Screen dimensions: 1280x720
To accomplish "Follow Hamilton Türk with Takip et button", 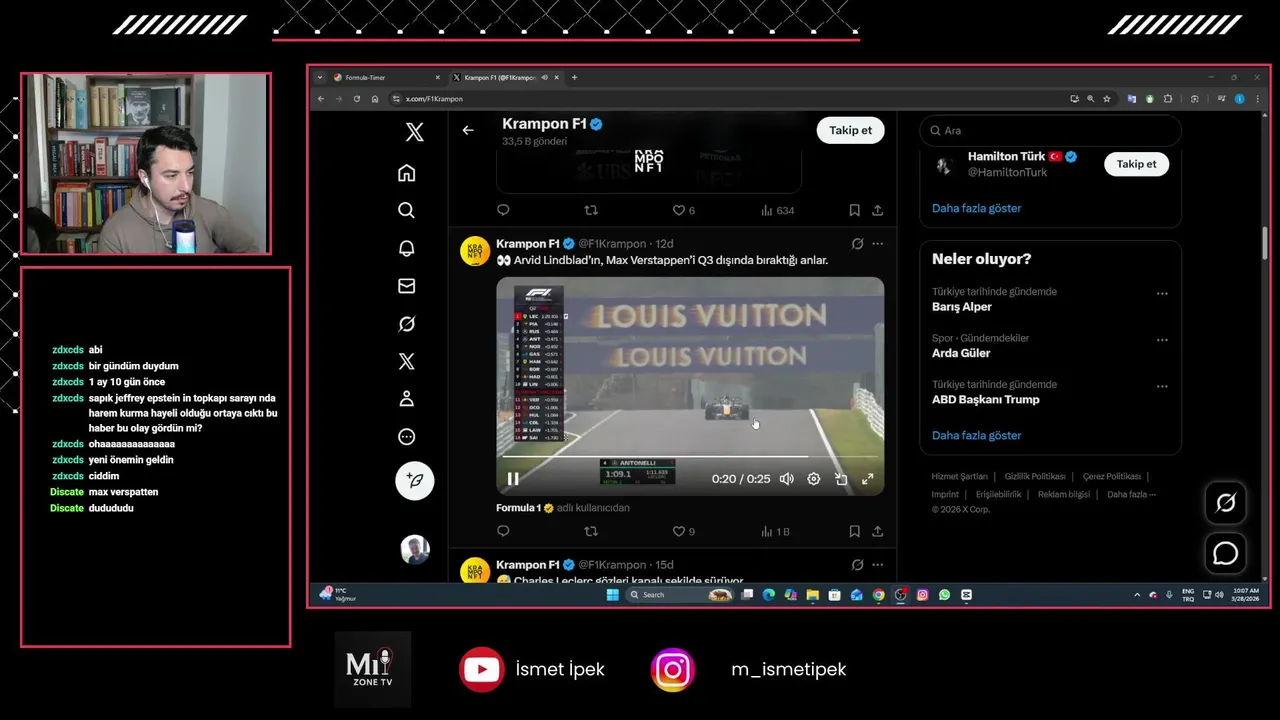I will tap(1136, 164).
